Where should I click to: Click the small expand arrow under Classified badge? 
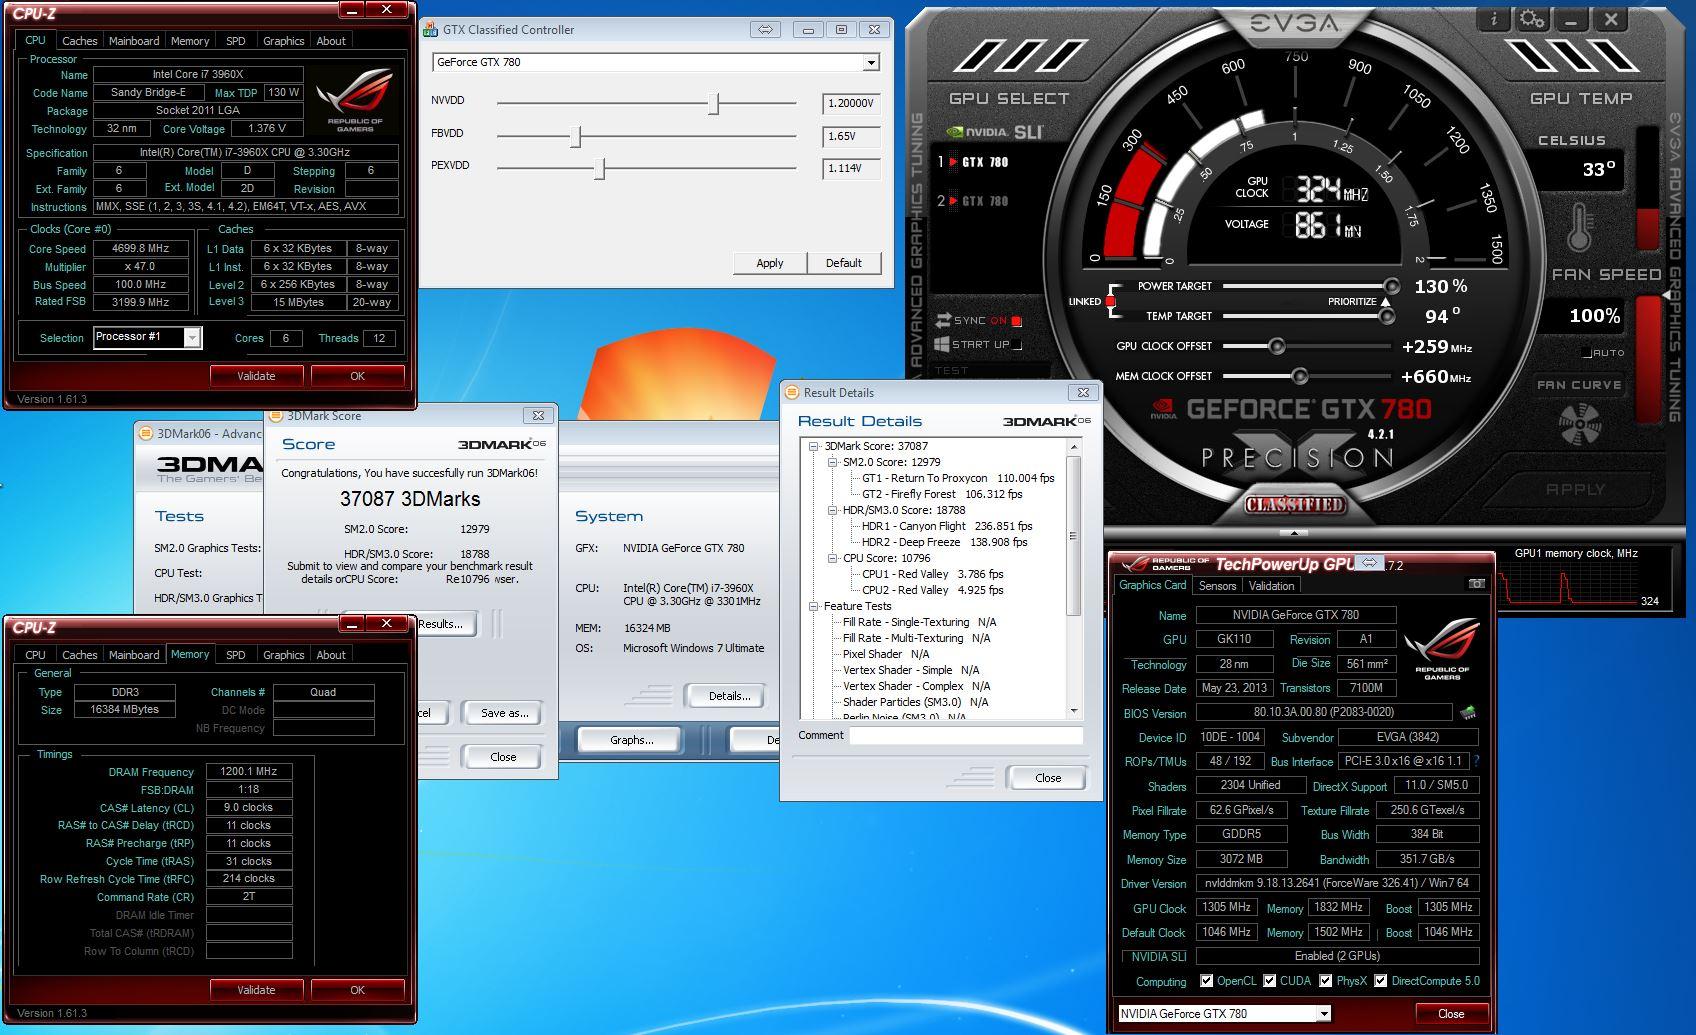point(1293,532)
